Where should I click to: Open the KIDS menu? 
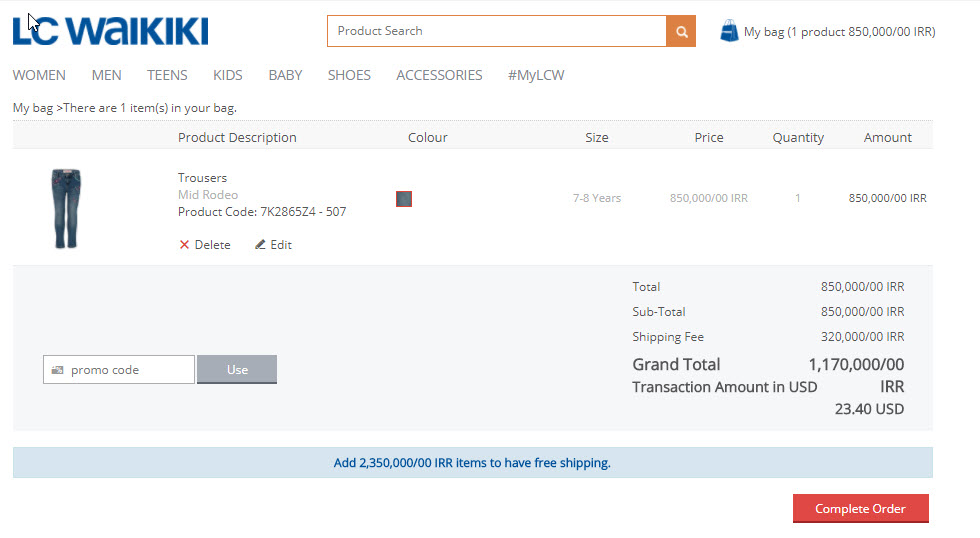click(228, 76)
